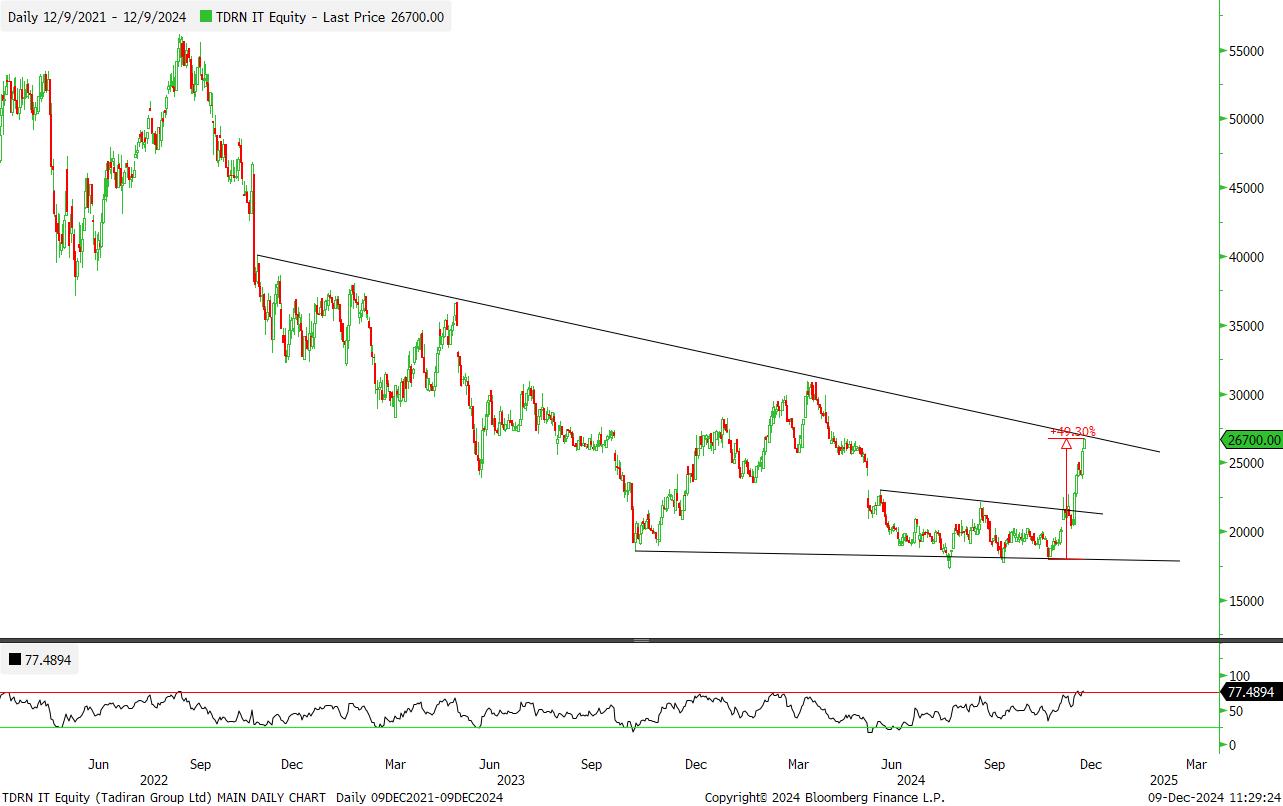The image size is (1283, 806).
Task: Click the 55000 price axis label
Action: (1247, 50)
